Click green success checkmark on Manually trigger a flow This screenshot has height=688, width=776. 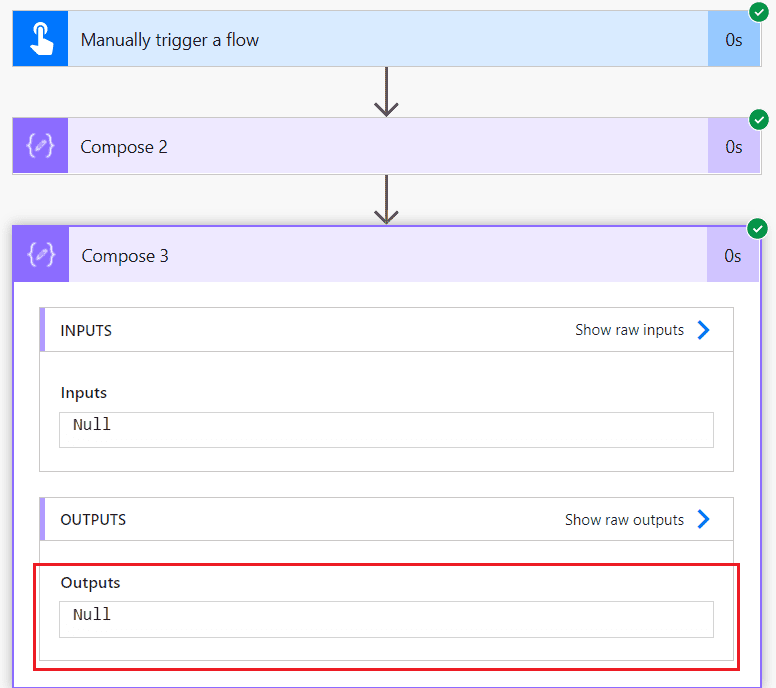(x=759, y=12)
